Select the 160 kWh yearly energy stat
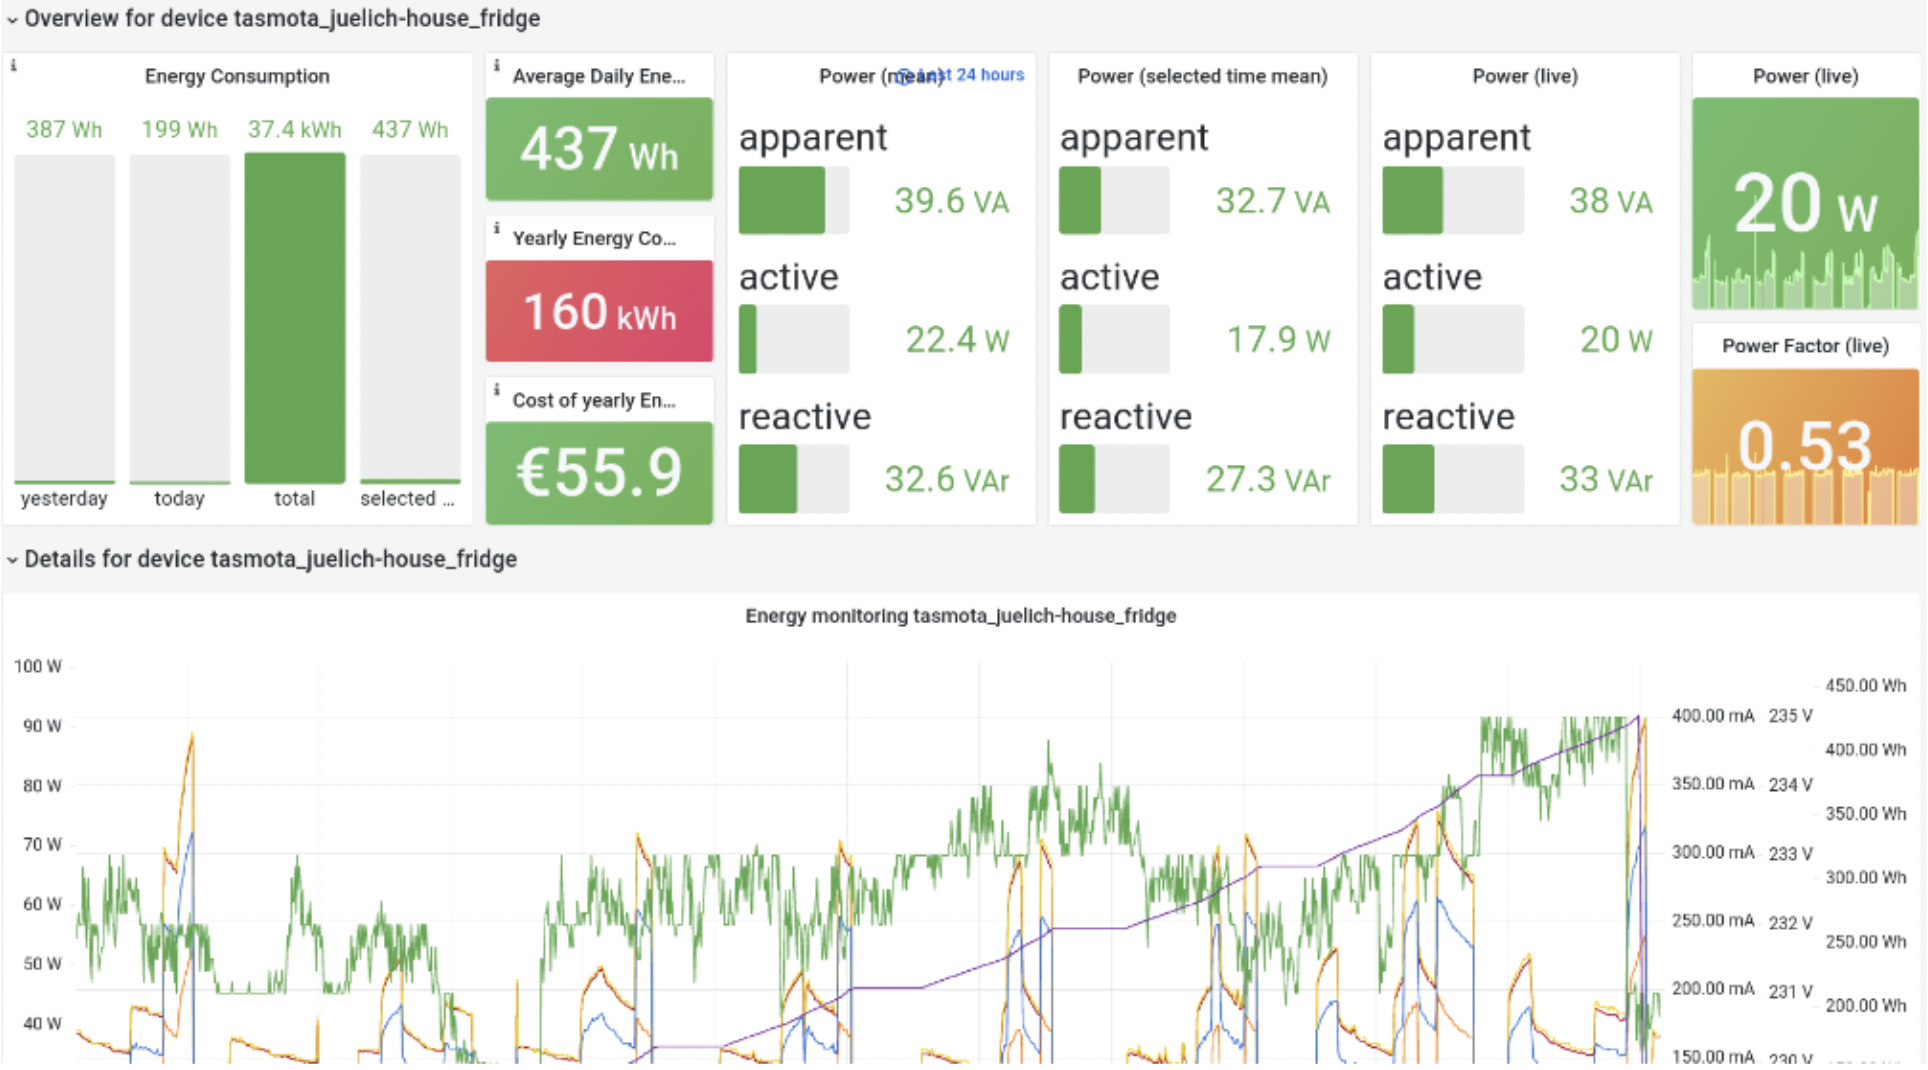Viewport: 1928px width, 1070px height. (x=599, y=311)
